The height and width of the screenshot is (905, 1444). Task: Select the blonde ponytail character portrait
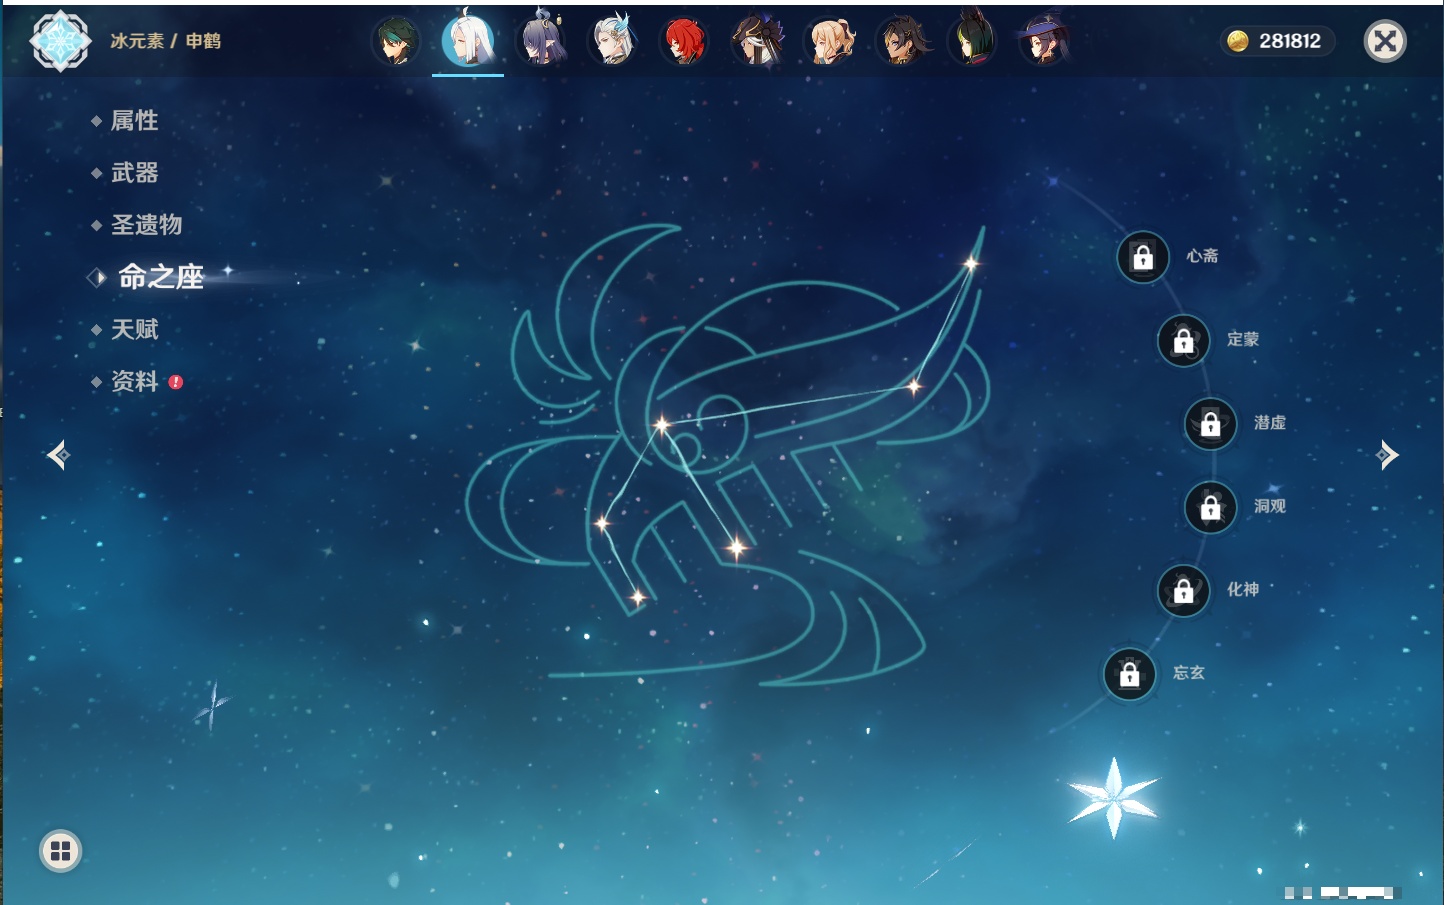coord(830,42)
